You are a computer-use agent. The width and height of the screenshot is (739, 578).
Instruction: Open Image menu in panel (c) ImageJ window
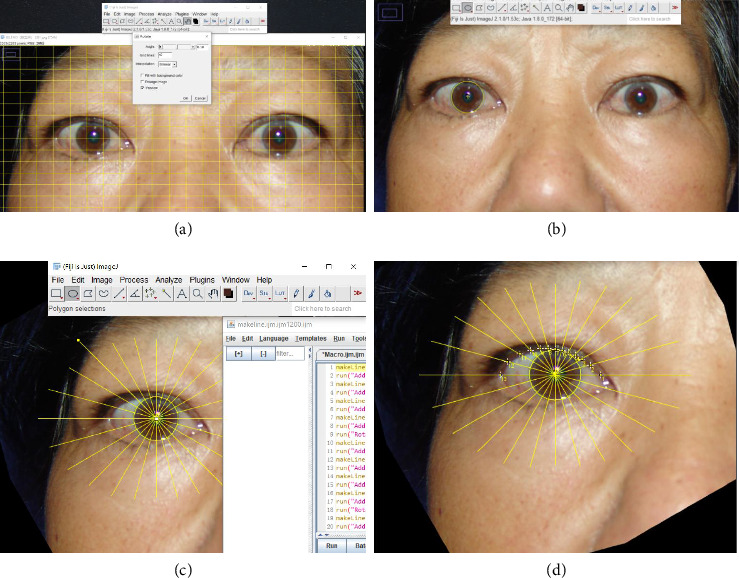coord(102,280)
